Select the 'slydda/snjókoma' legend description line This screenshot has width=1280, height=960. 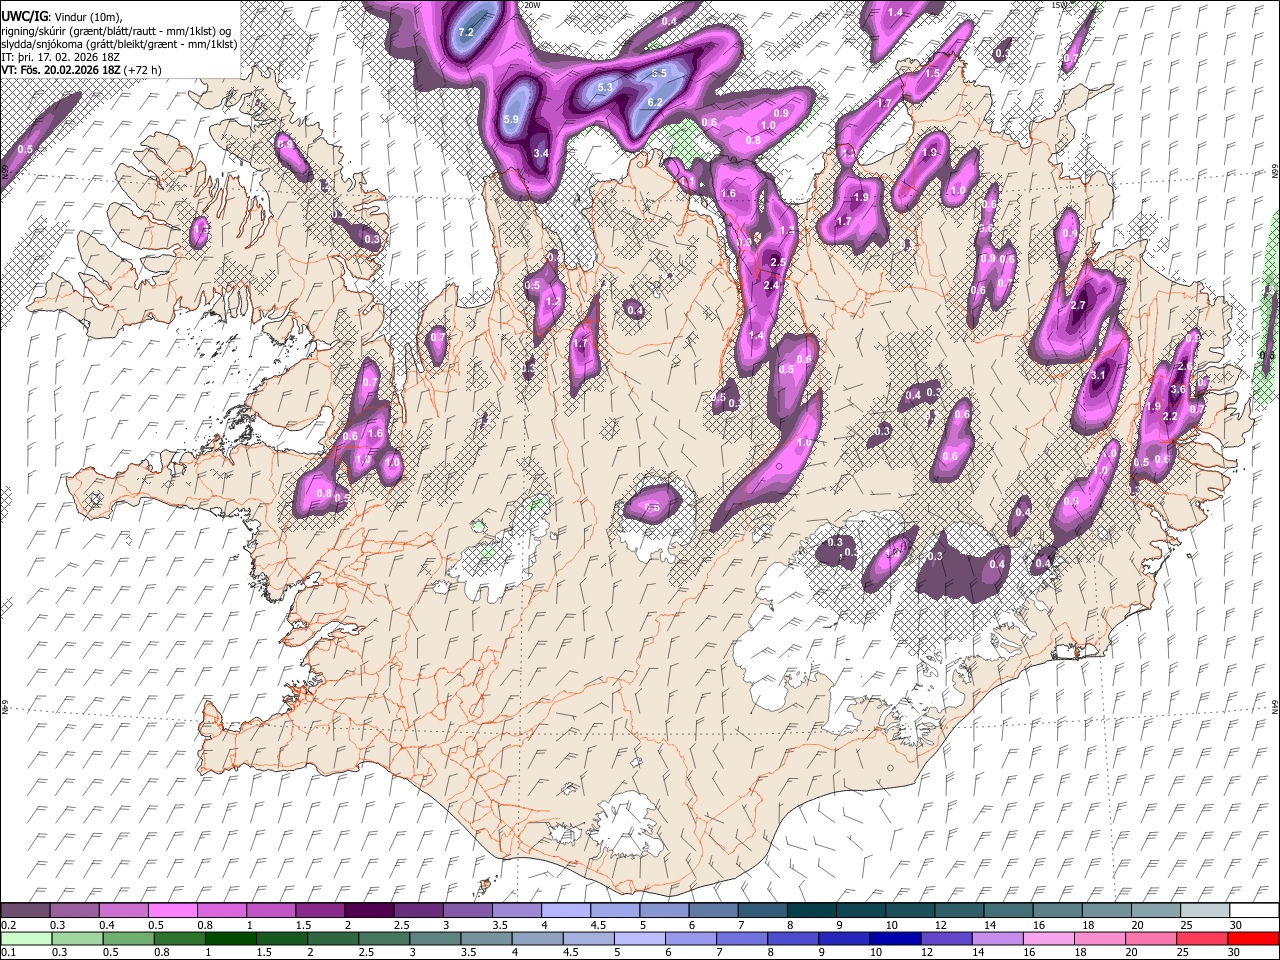coord(119,44)
